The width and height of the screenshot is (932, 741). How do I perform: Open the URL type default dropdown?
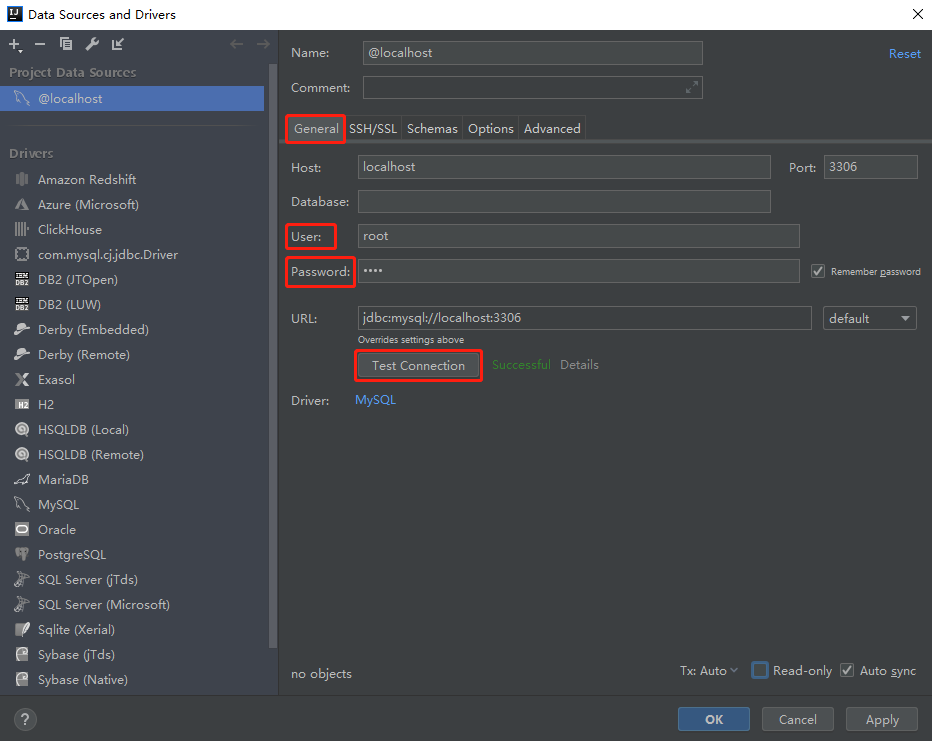(870, 318)
